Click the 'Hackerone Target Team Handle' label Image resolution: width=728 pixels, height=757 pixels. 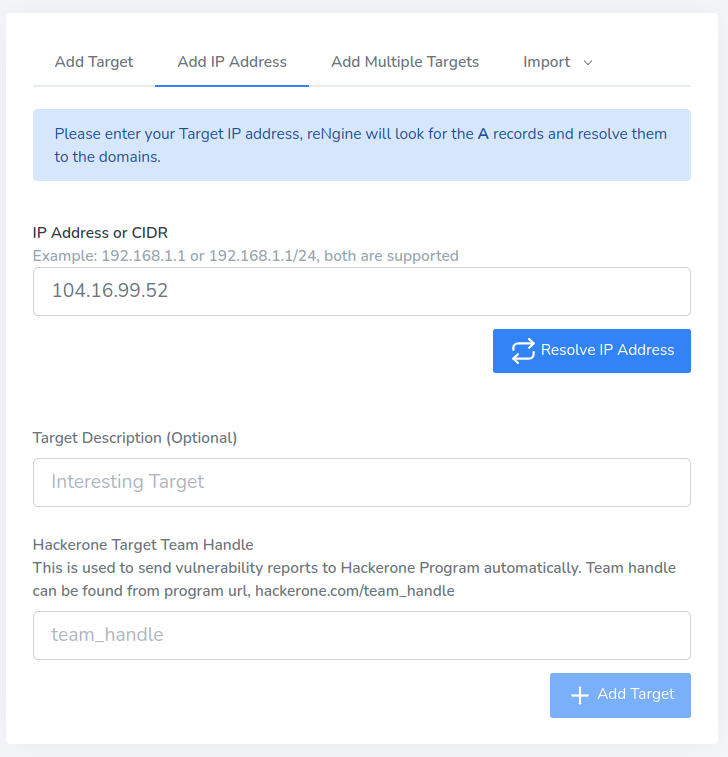(x=143, y=545)
